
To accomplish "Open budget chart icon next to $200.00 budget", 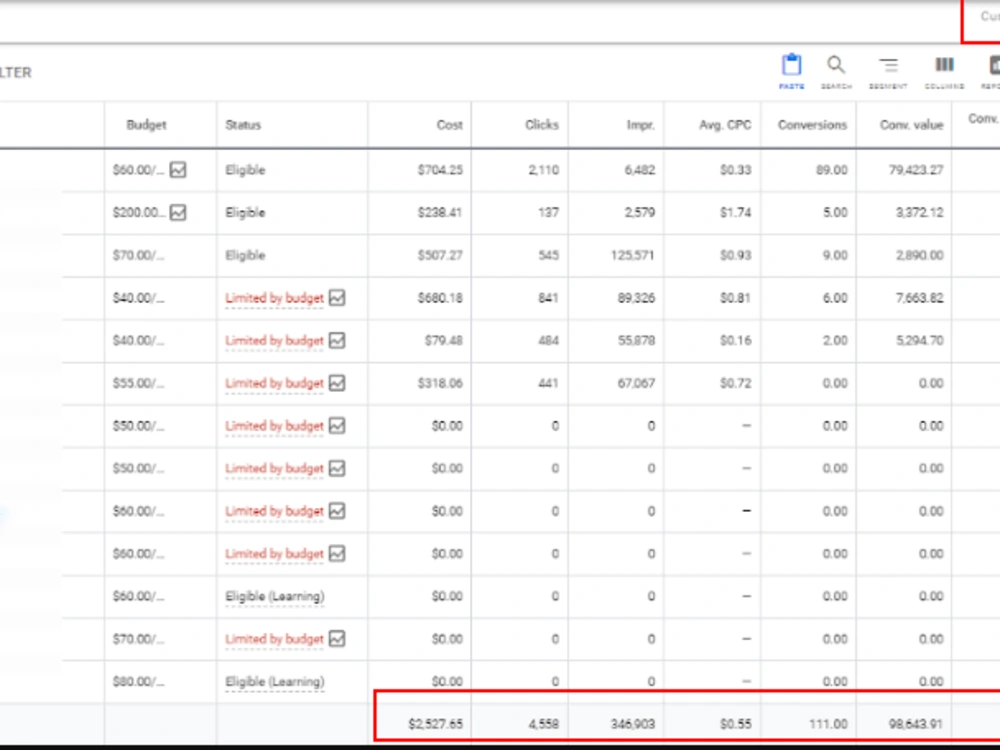I will pos(178,212).
